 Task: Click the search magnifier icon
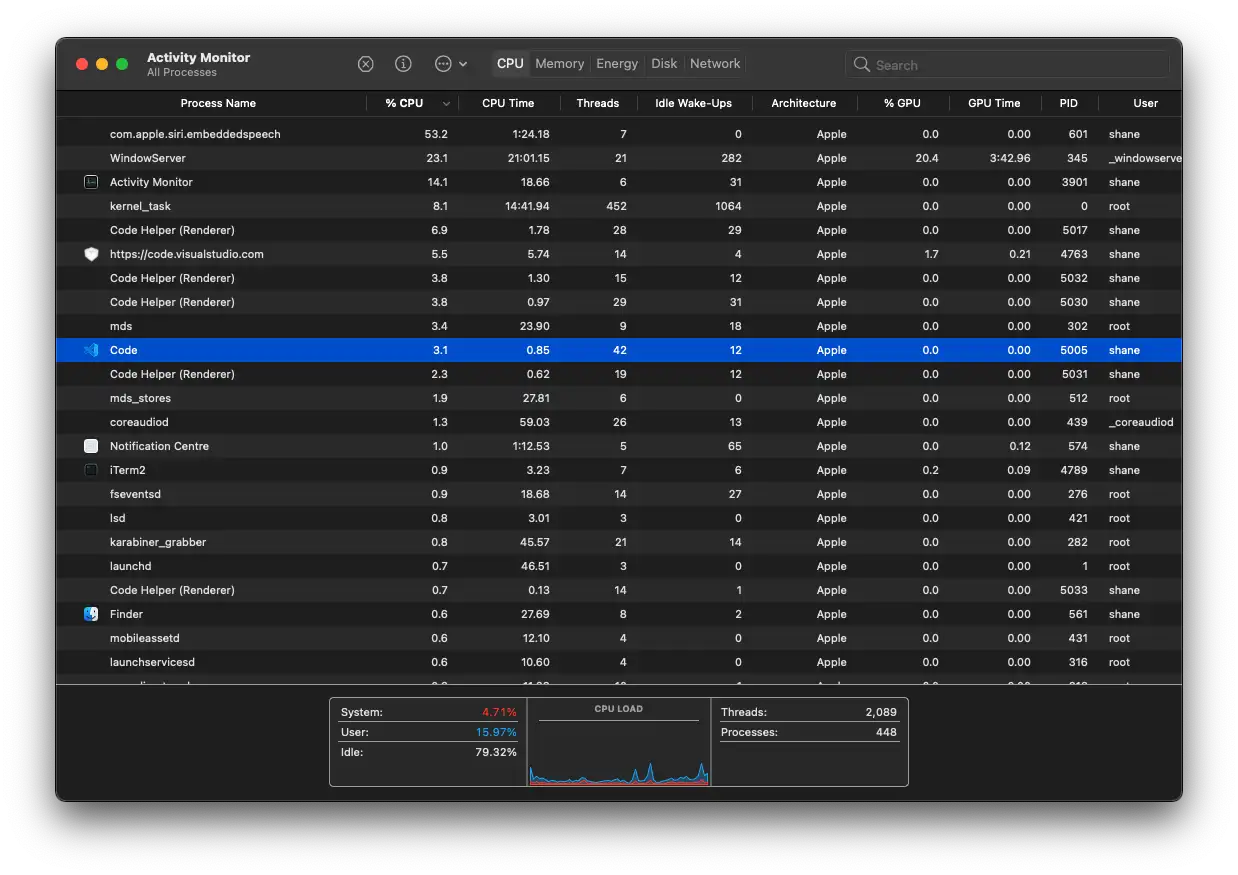pos(861,64)
